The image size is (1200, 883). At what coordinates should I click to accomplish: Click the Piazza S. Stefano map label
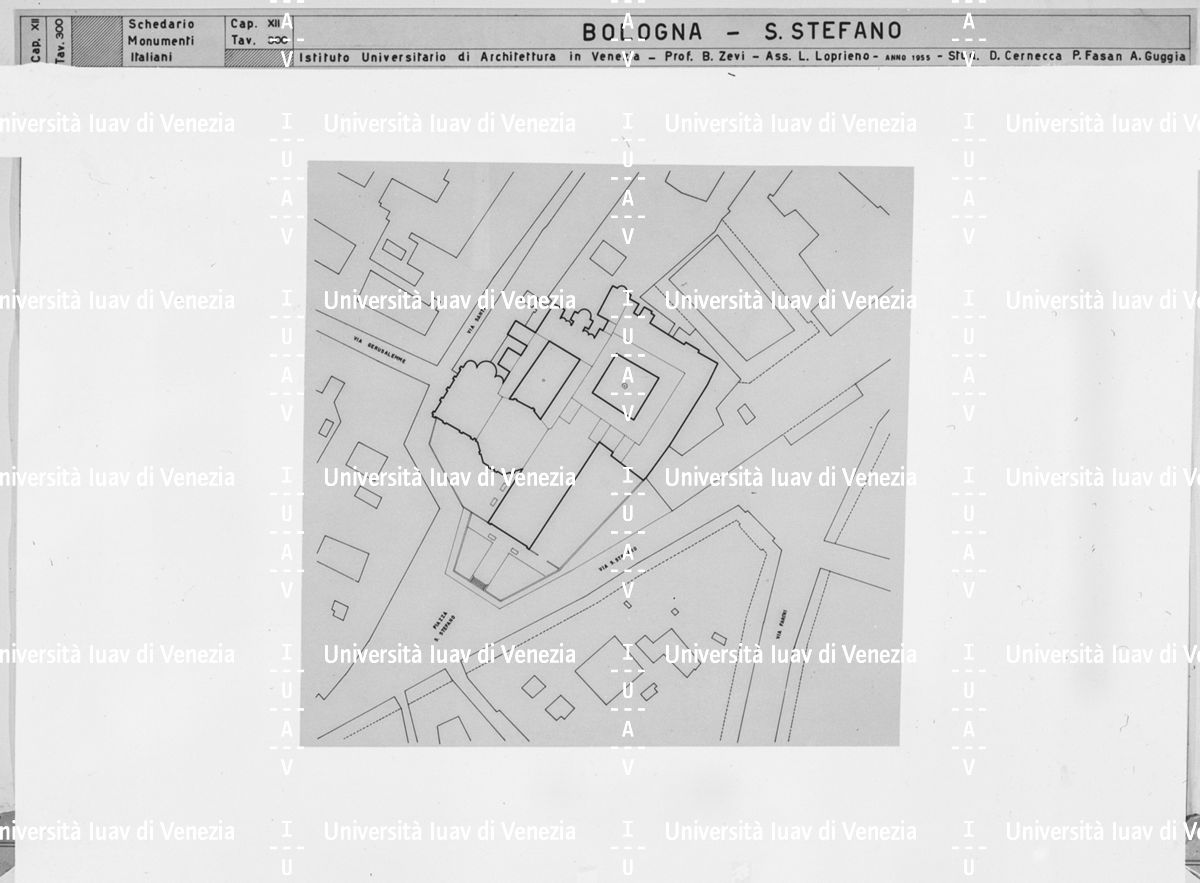pyautogui.click(x=444, y=626)
